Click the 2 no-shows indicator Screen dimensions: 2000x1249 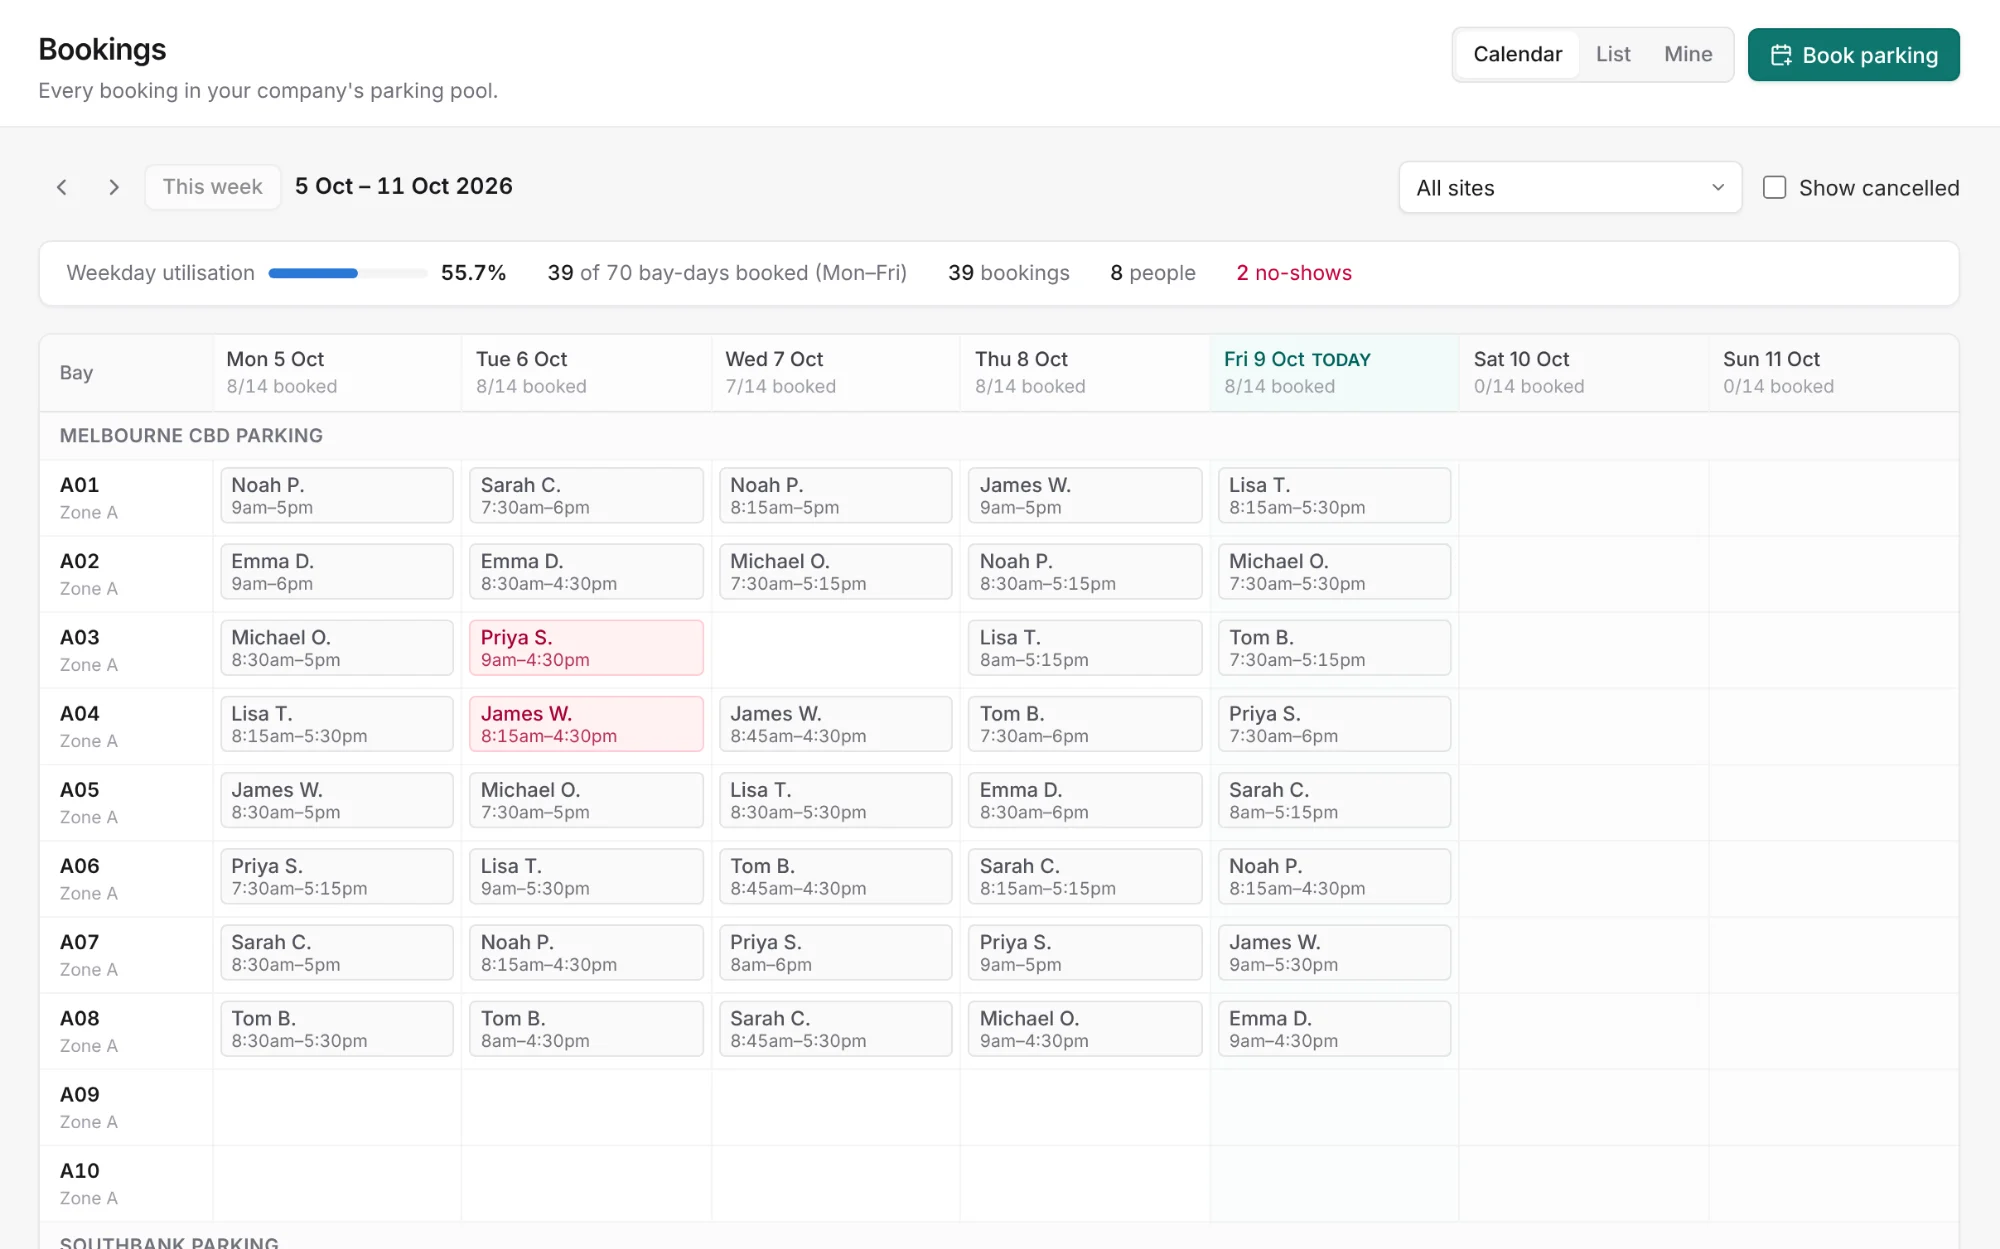tap(1293, 273)
